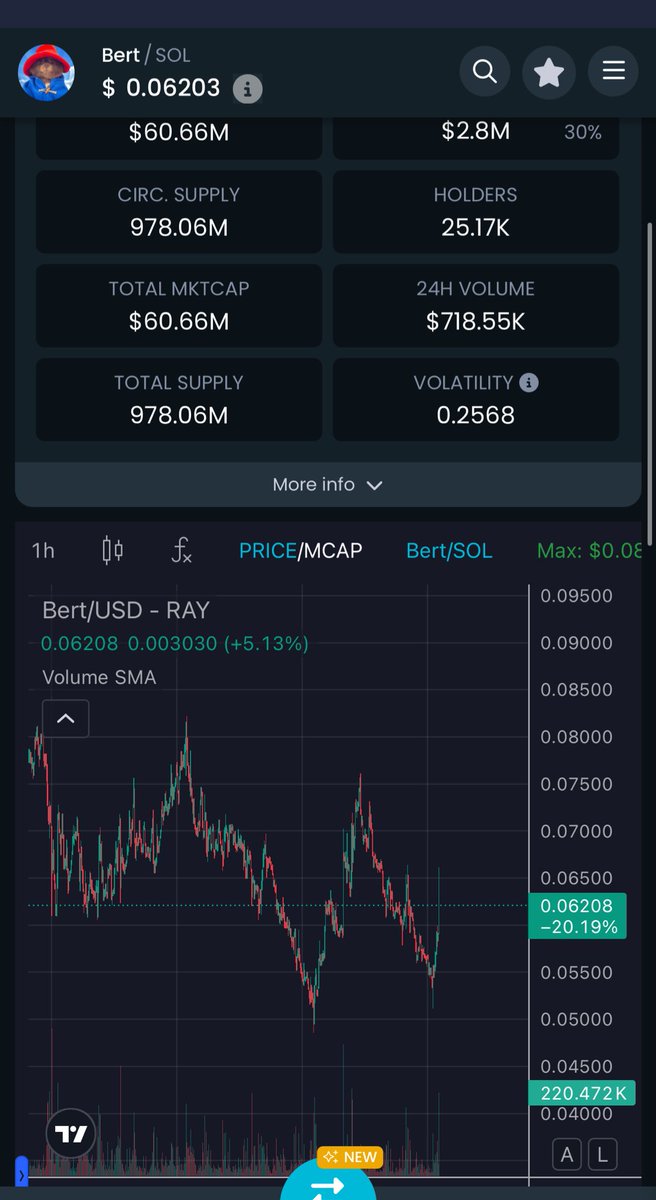The image size is (656, 1200).
Task: Tap the Bert token avatar
Action: click(47, 73)
